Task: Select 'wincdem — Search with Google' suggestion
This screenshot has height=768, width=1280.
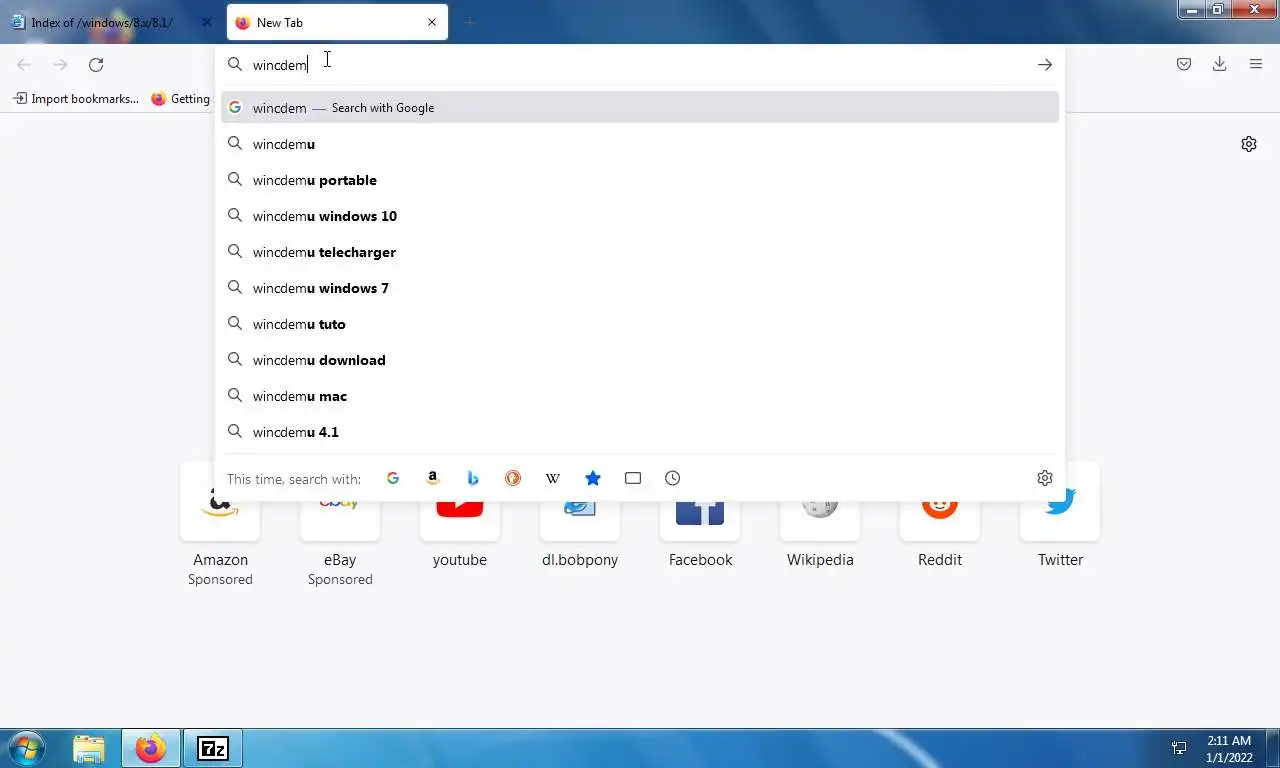Action: [640, 107]
